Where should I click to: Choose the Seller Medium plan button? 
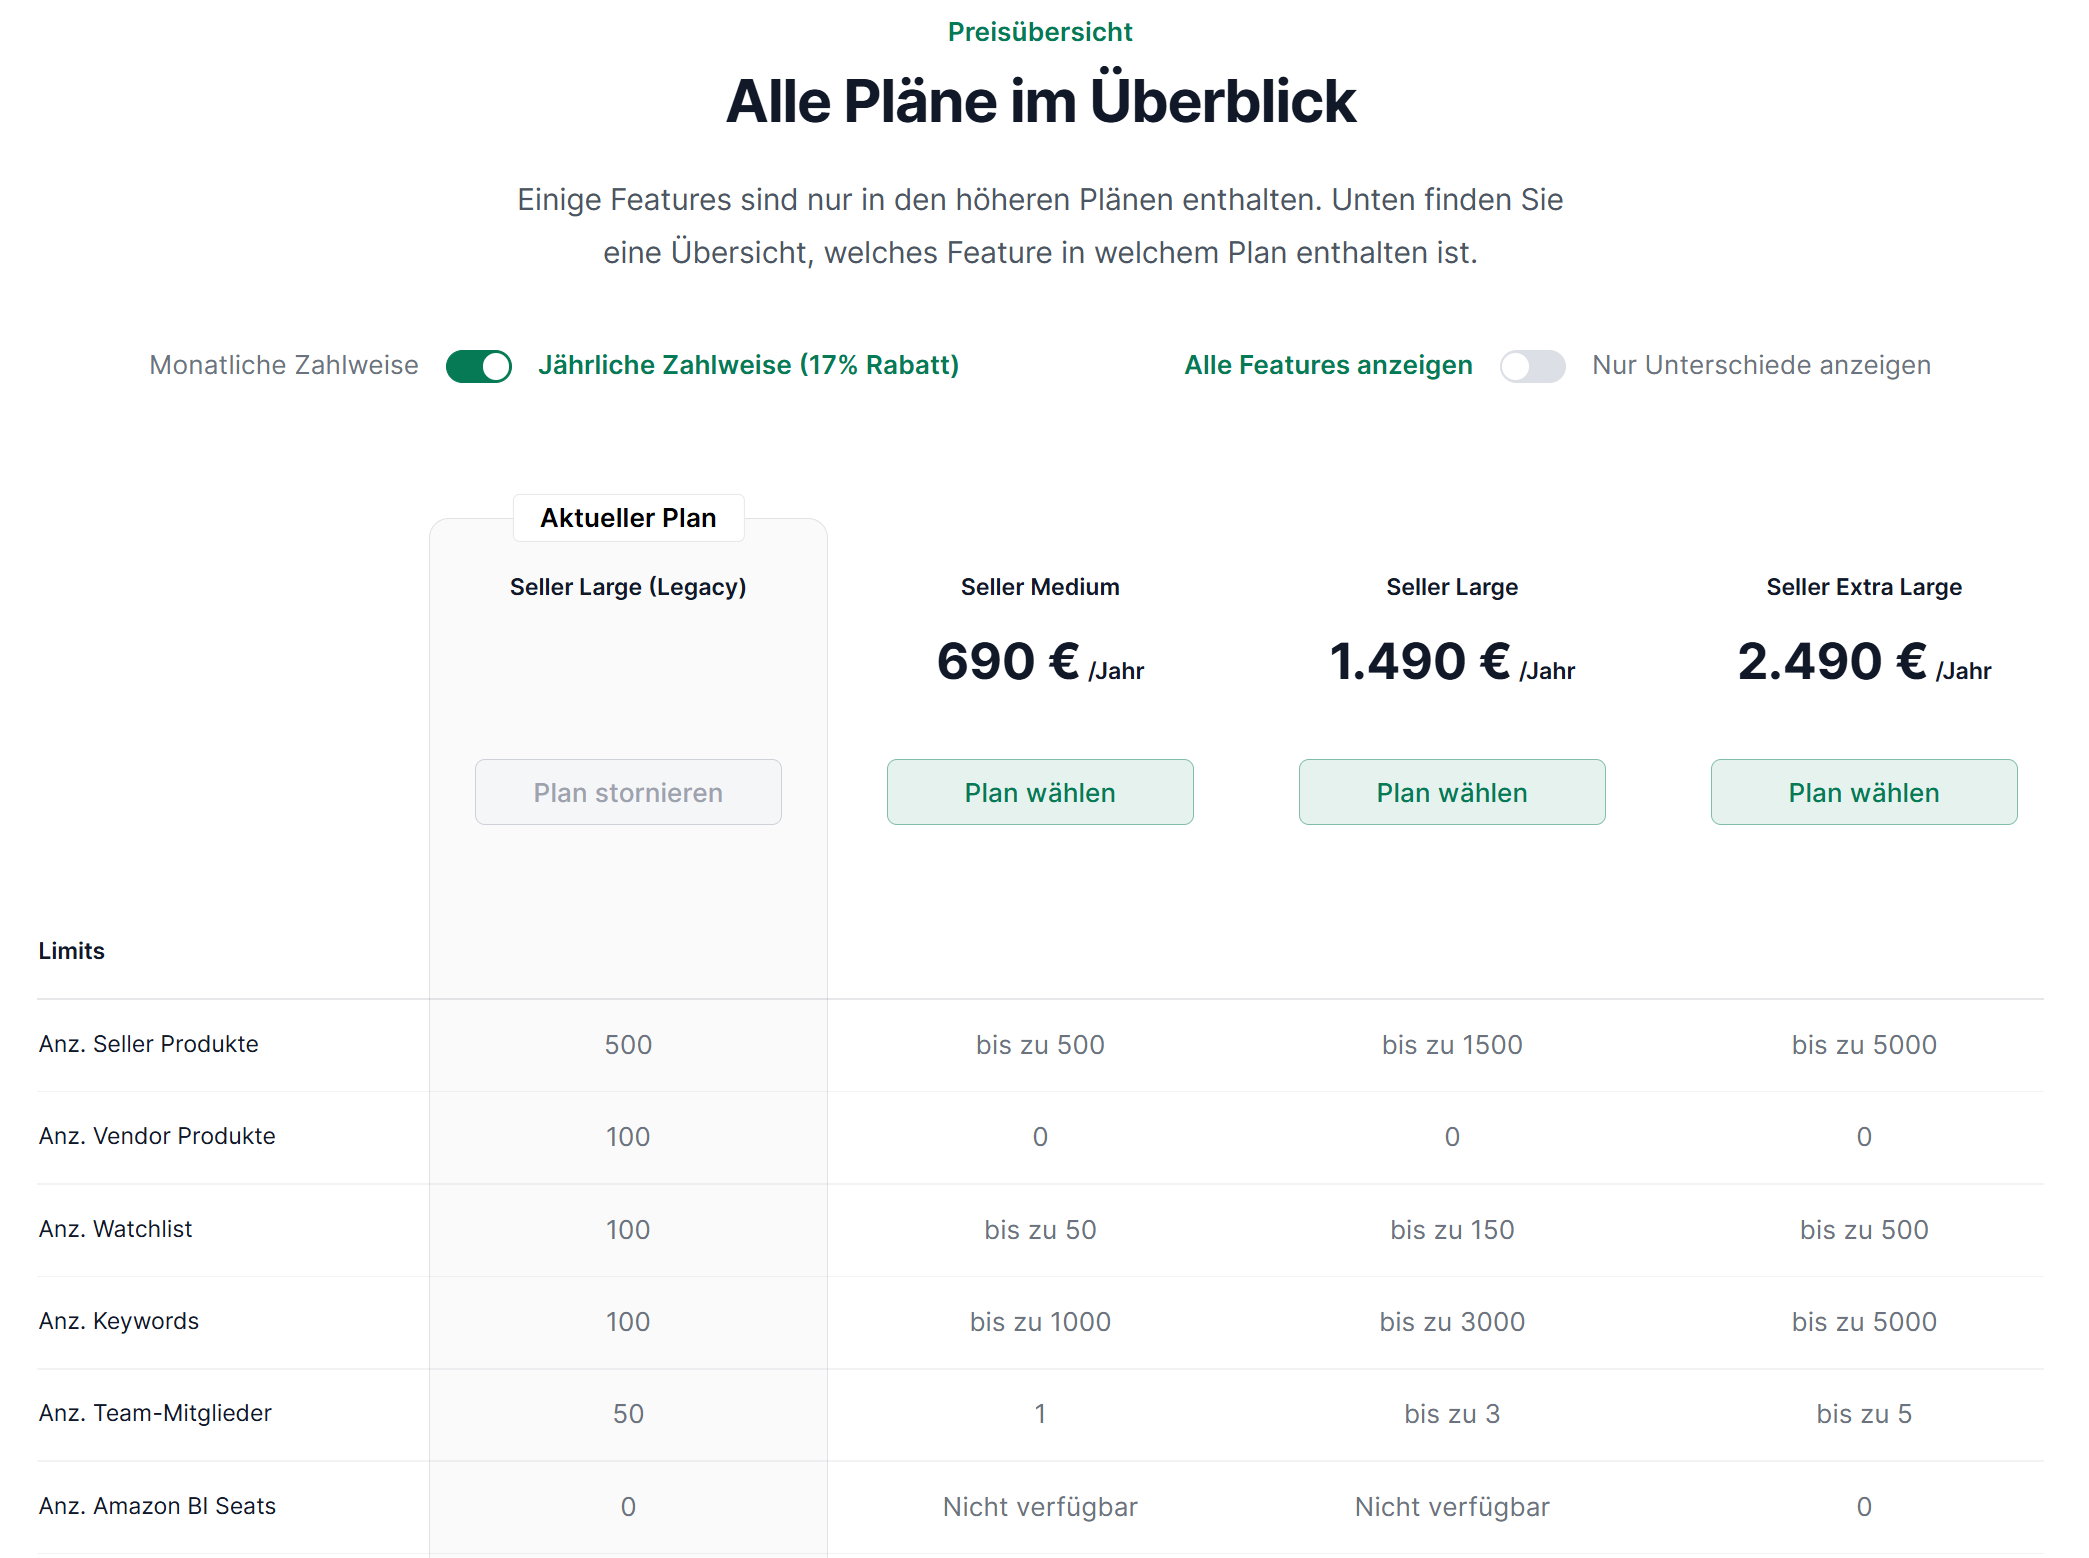(1040, 792)
